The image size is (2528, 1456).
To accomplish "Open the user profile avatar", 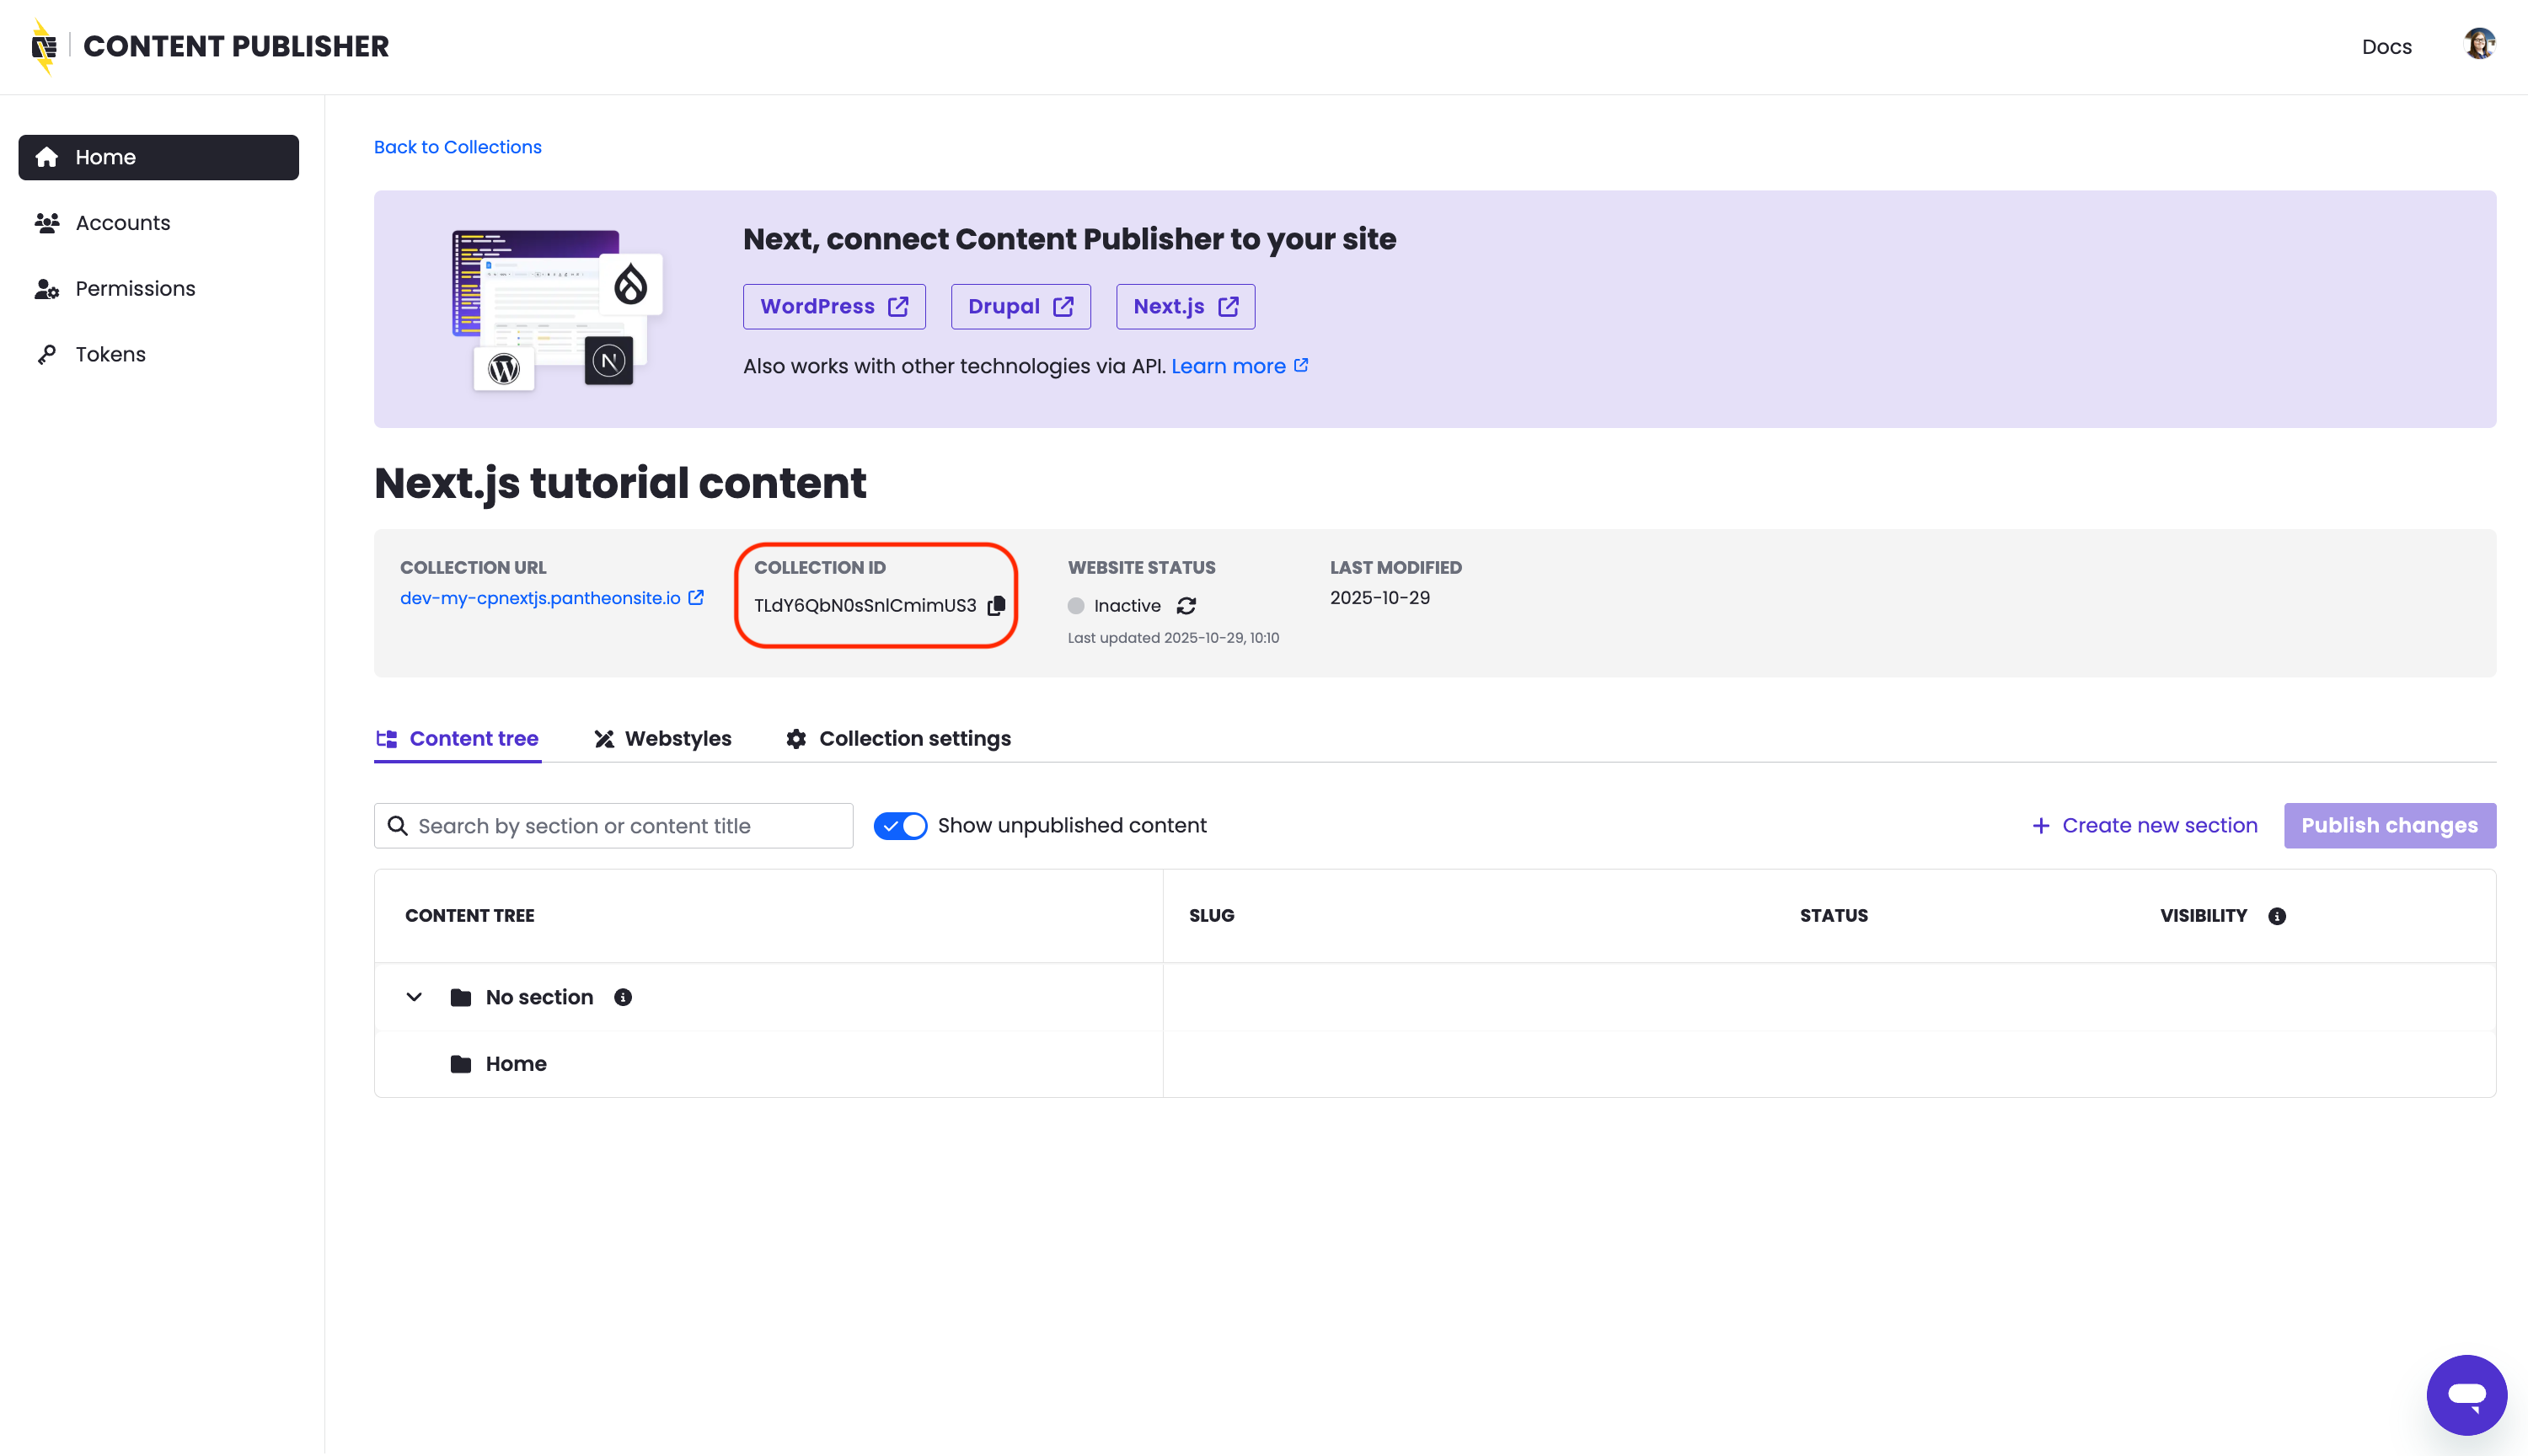I will 2479,44.
